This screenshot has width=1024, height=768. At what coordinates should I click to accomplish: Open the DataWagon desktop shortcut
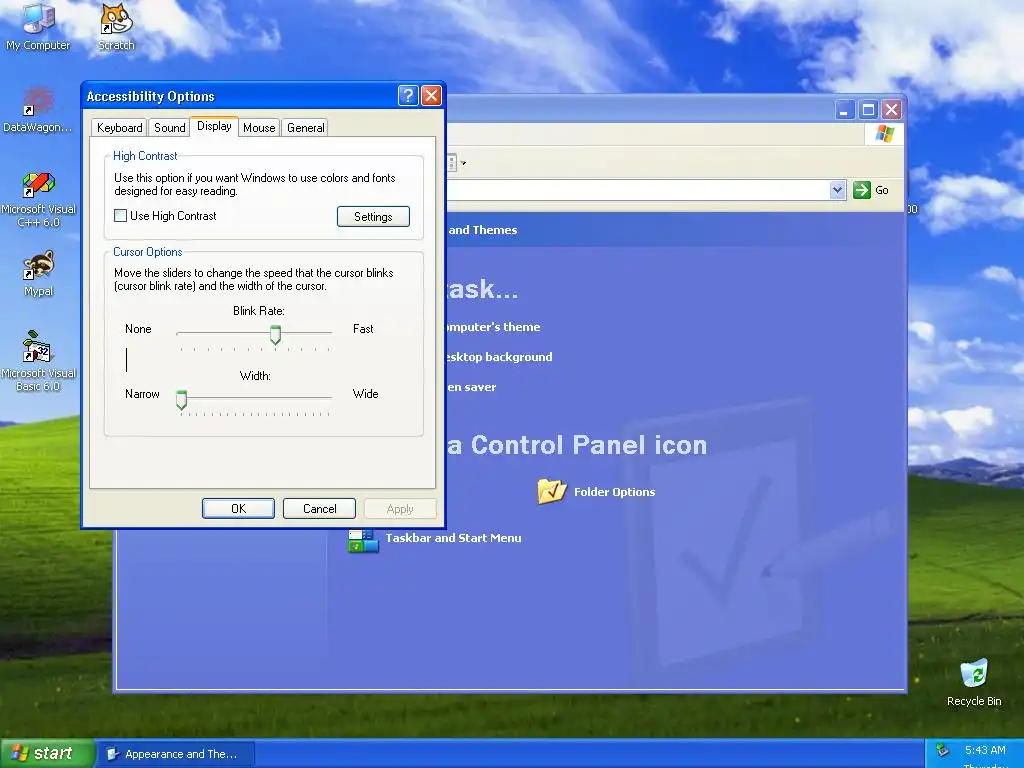[38, 108]
